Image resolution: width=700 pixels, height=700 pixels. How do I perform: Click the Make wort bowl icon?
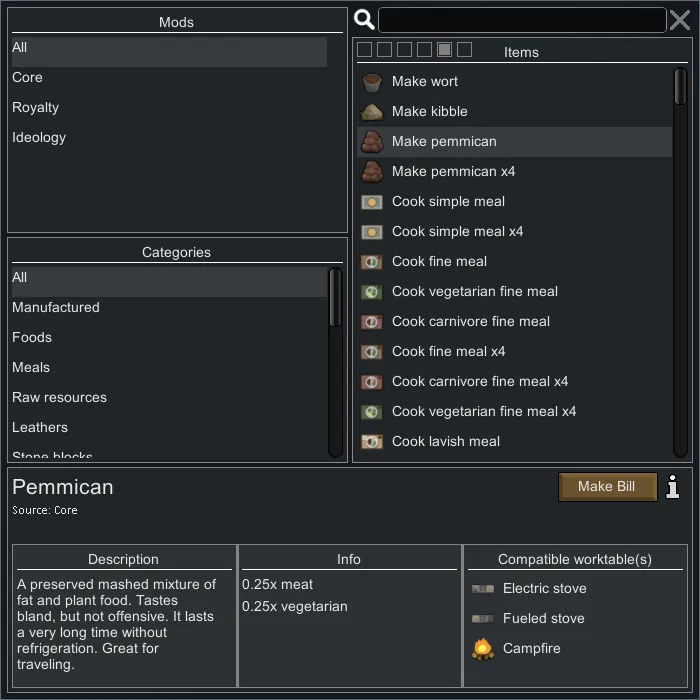pyautogui.click(x=372, y=82)
